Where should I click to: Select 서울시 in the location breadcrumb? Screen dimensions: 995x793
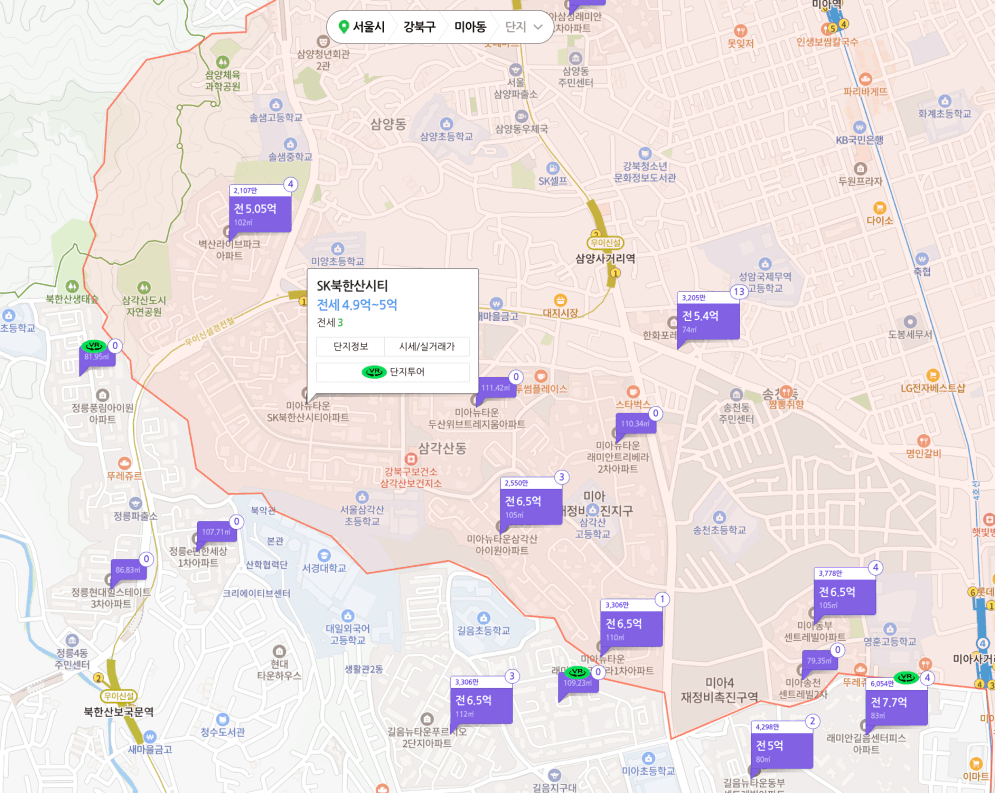(361, 27)
